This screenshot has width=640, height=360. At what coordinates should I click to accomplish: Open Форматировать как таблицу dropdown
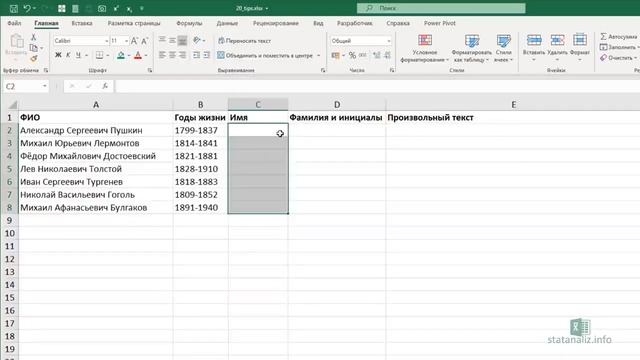471,49
